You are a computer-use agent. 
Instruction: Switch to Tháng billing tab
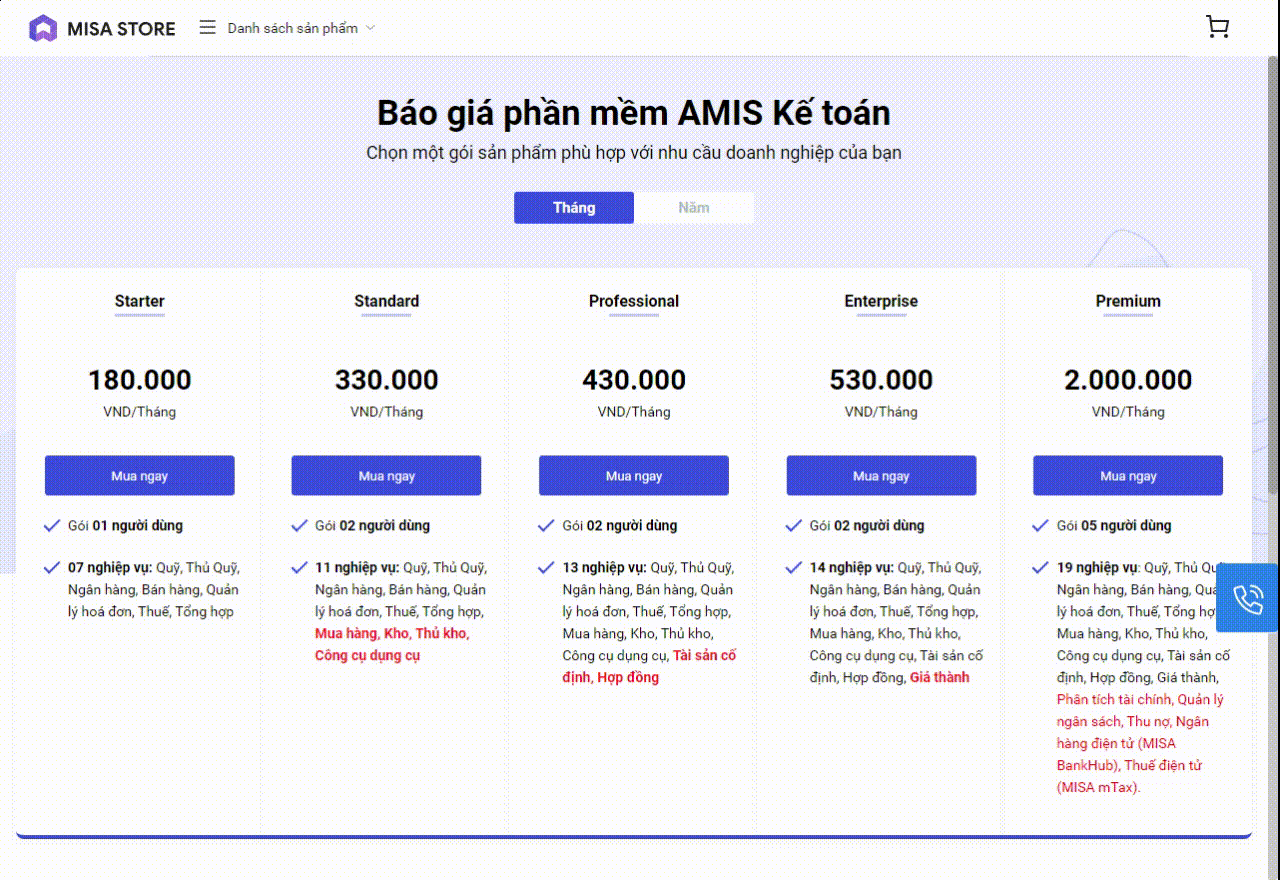point(574,208)
